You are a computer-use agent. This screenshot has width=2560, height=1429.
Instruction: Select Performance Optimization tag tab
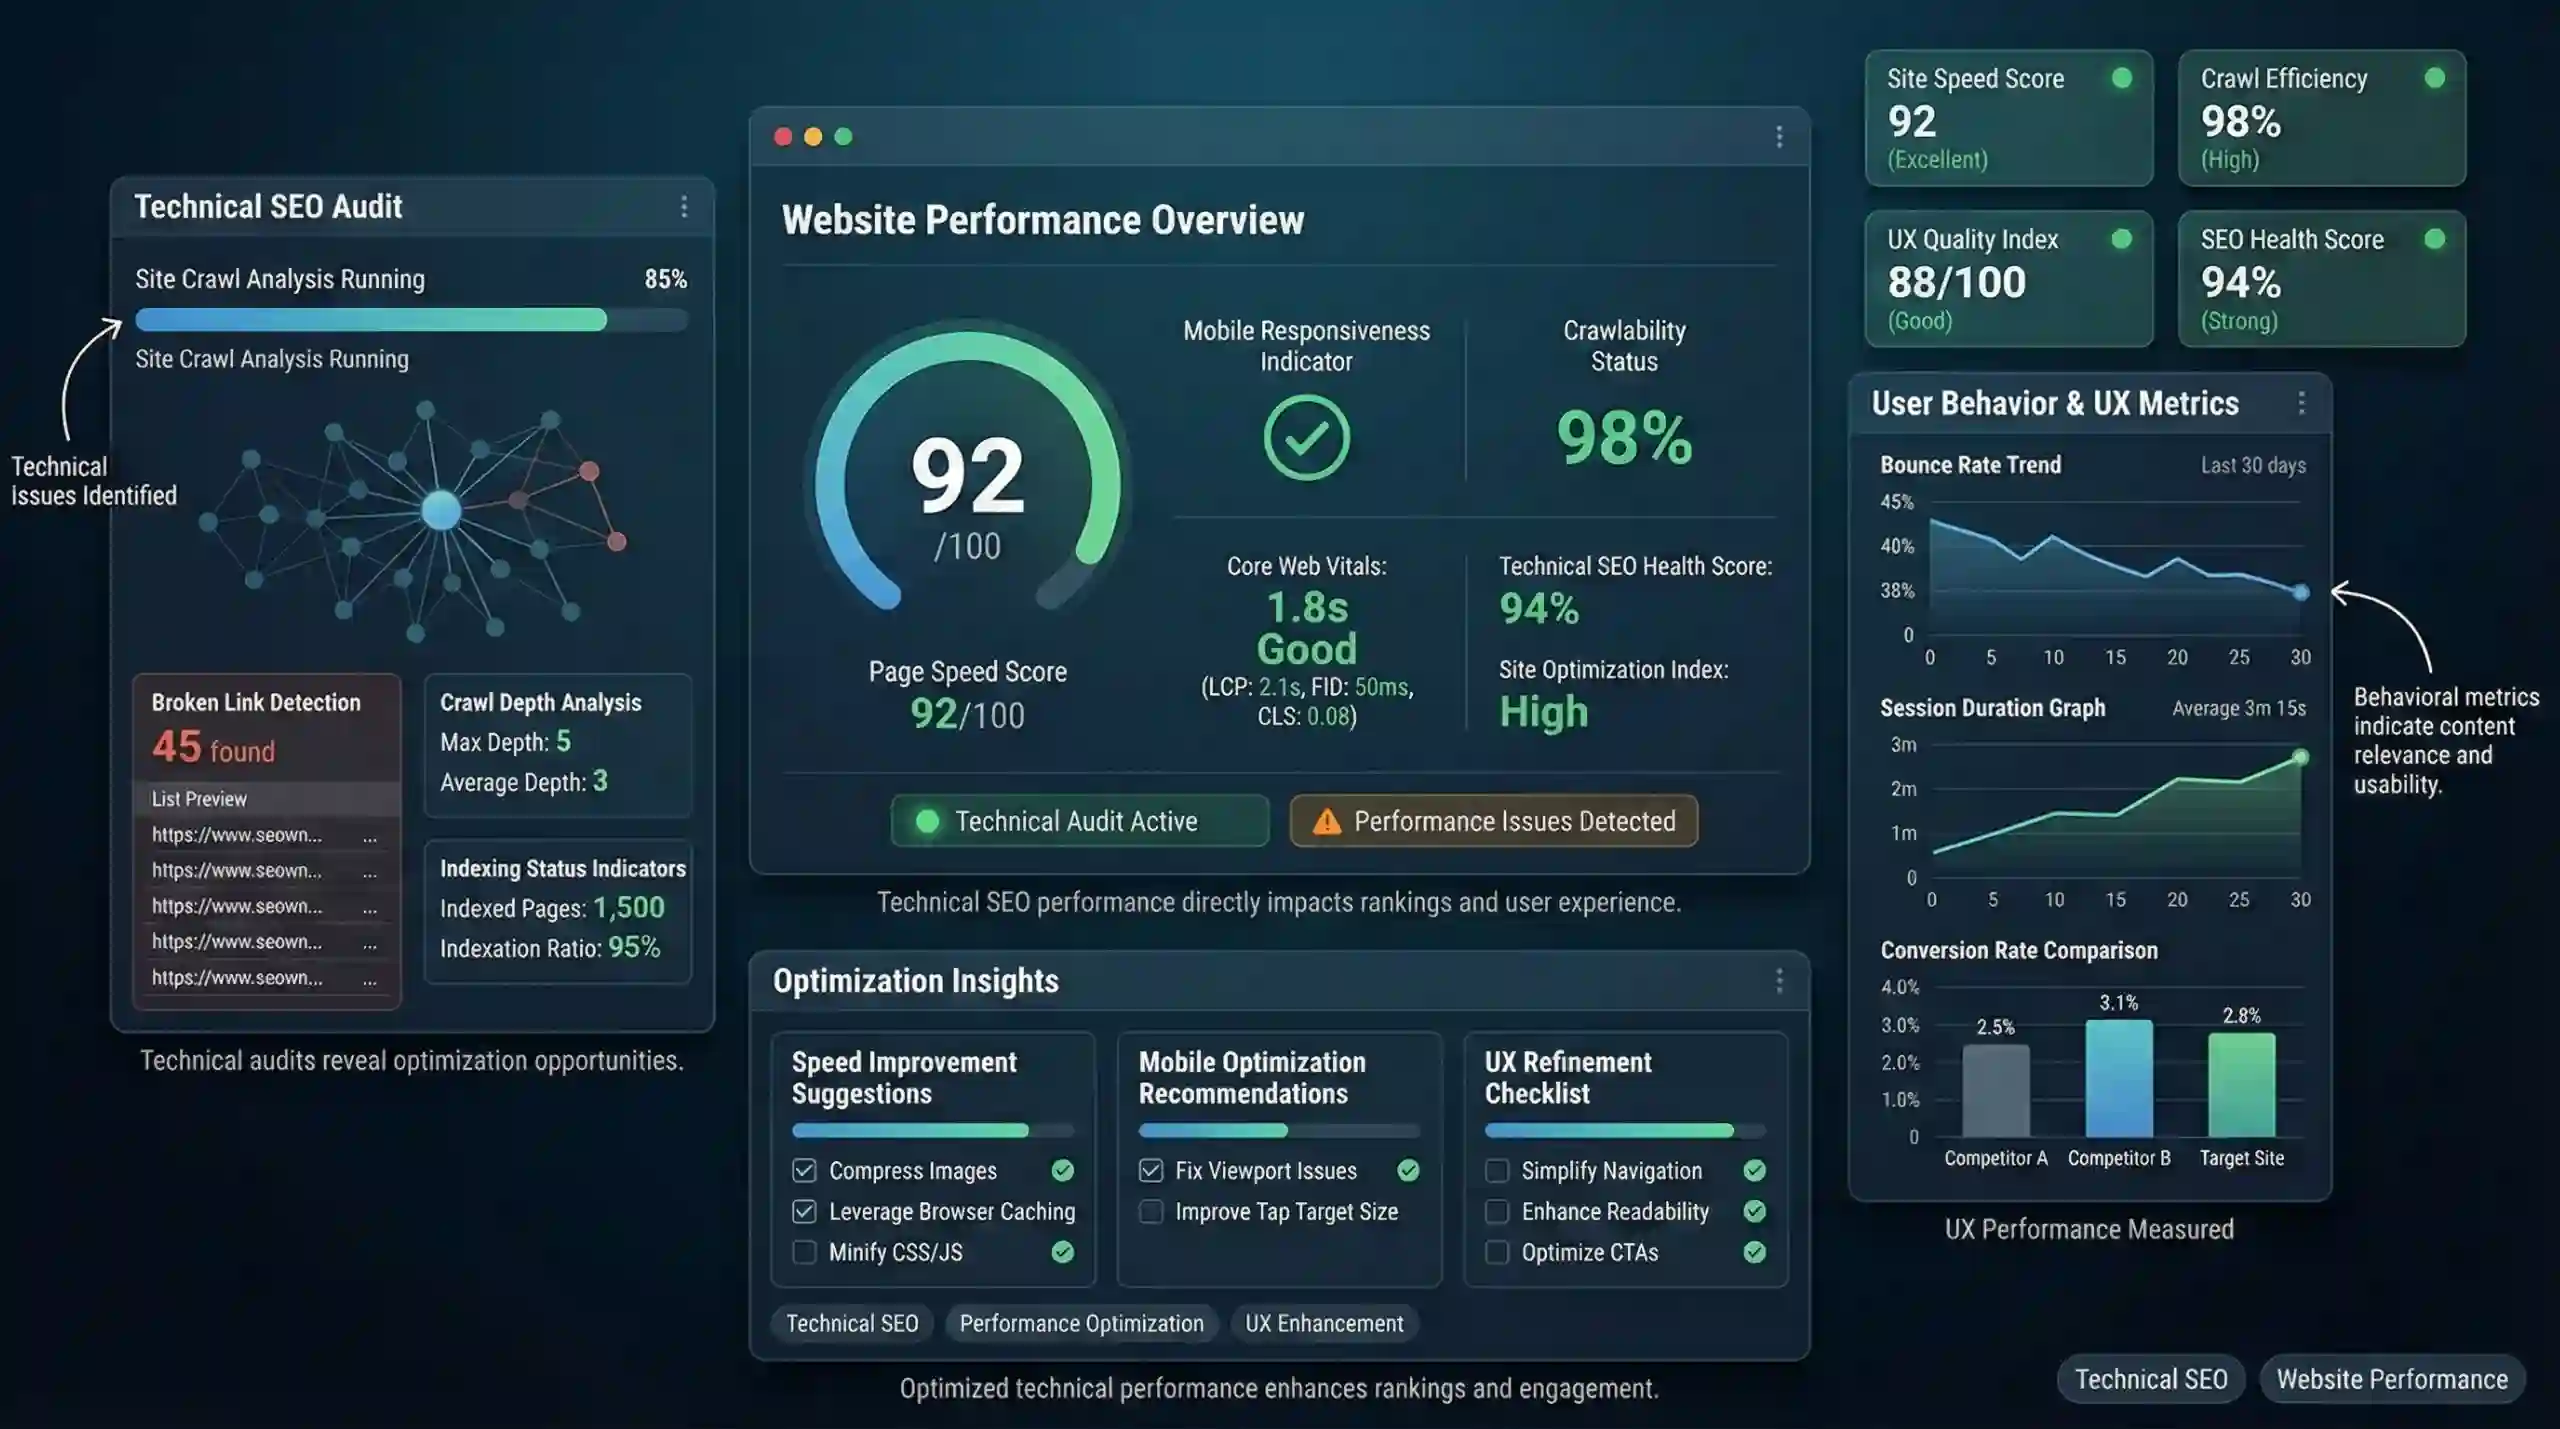click(1081, 1323)
